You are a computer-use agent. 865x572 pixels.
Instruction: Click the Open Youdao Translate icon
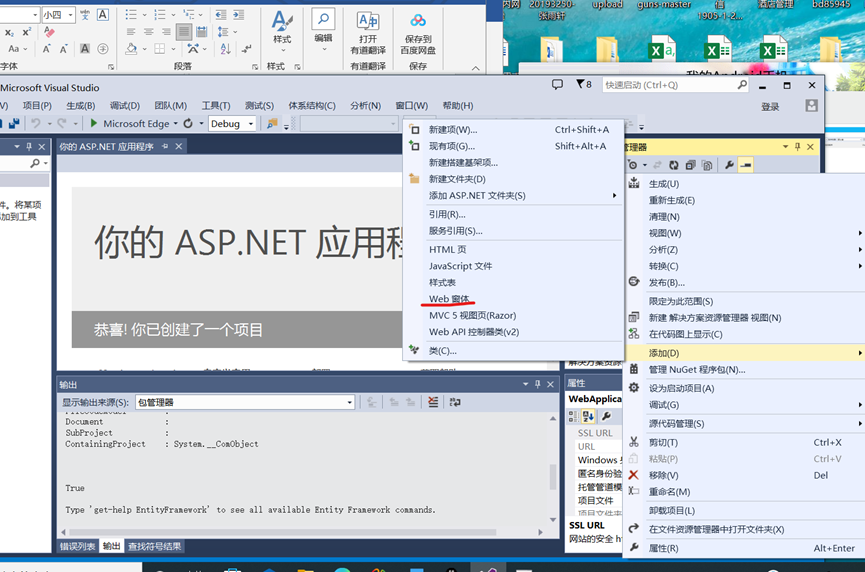[368, 33]
